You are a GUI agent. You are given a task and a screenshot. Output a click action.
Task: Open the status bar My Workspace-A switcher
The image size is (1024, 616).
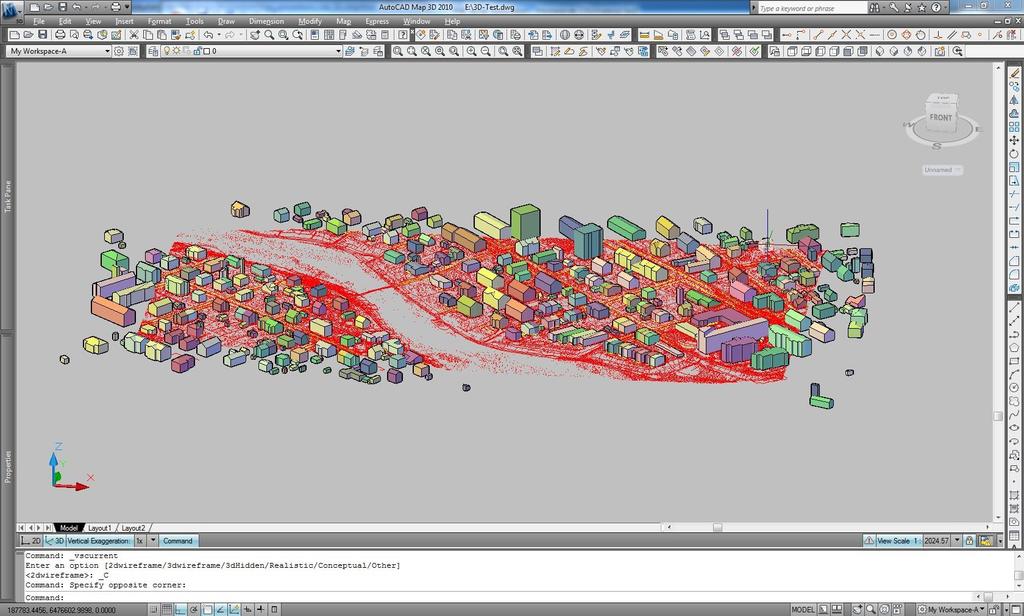pyautogui.click(x=952, y=609)
